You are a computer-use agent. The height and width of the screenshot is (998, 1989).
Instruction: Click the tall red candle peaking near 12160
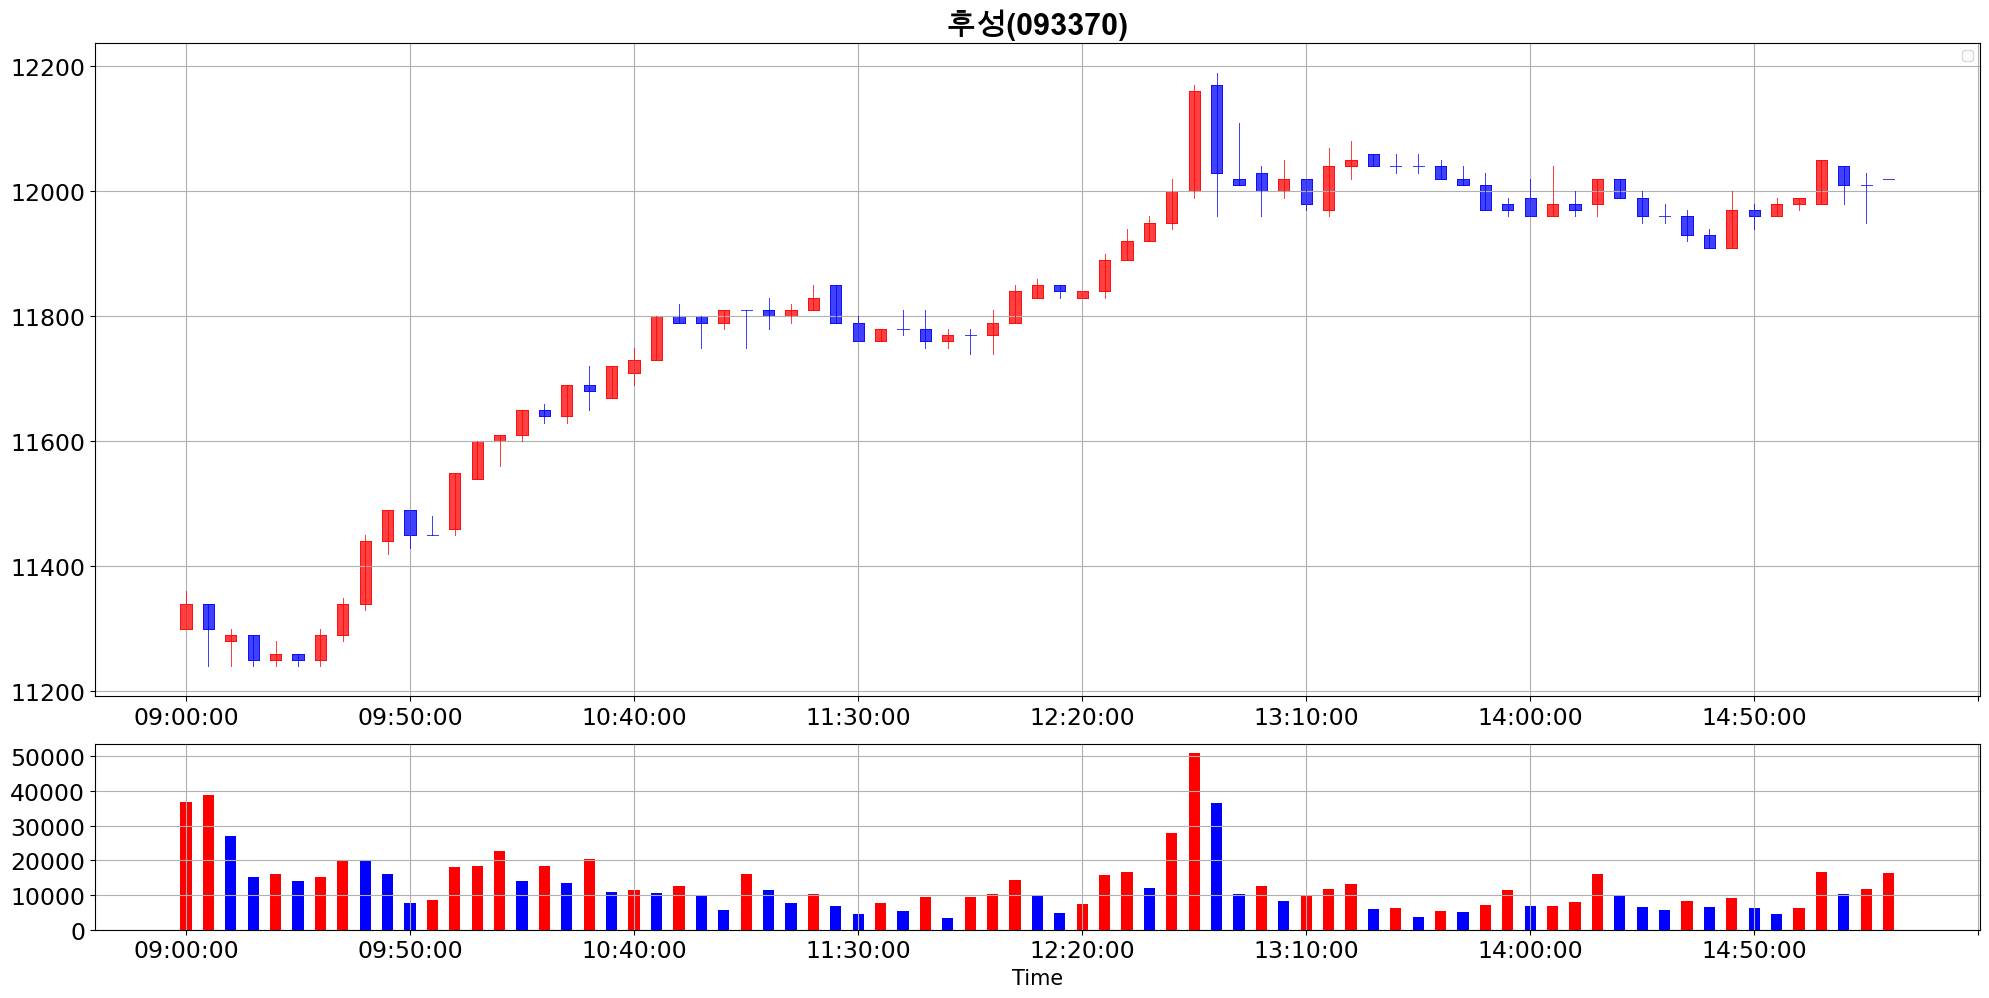pyautogui.click(x=1194, y=141)
